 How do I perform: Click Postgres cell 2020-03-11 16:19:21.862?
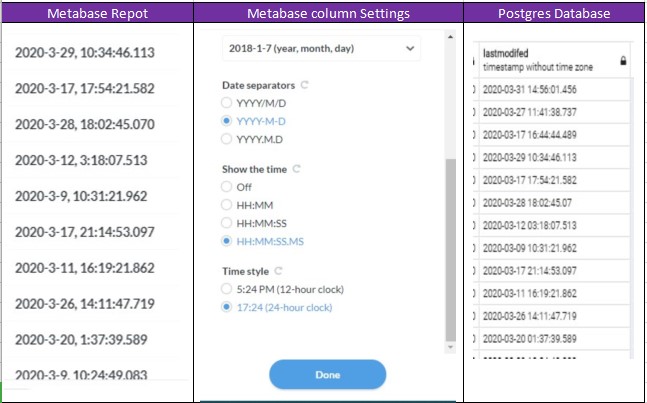click(x=555, y=294)
